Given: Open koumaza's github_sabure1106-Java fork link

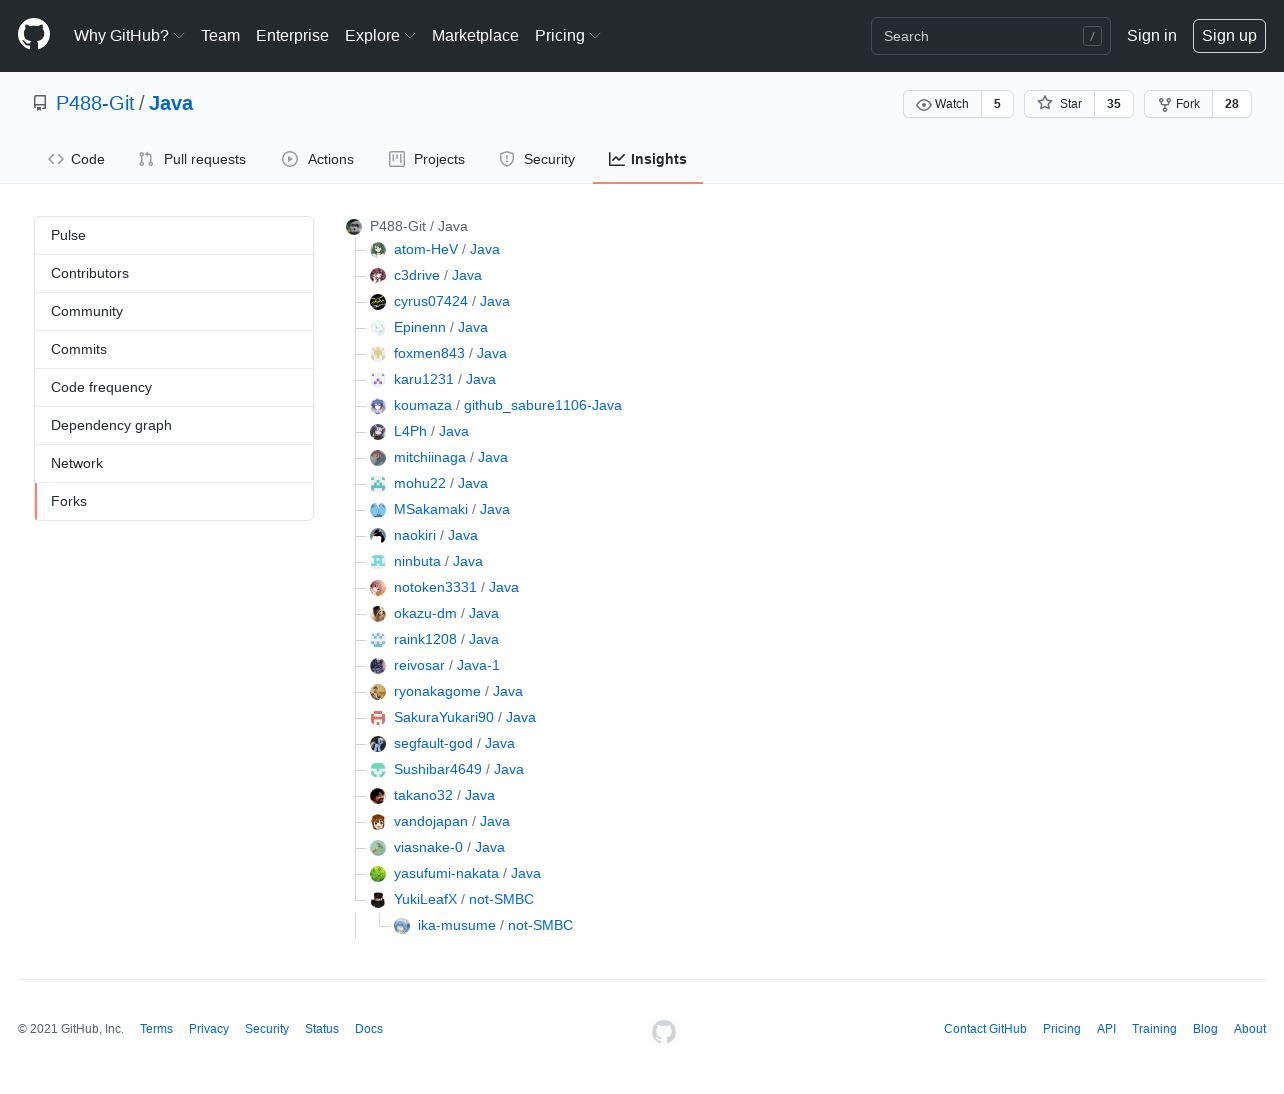Looking at the screenshot, I should (x=542, y=406).
